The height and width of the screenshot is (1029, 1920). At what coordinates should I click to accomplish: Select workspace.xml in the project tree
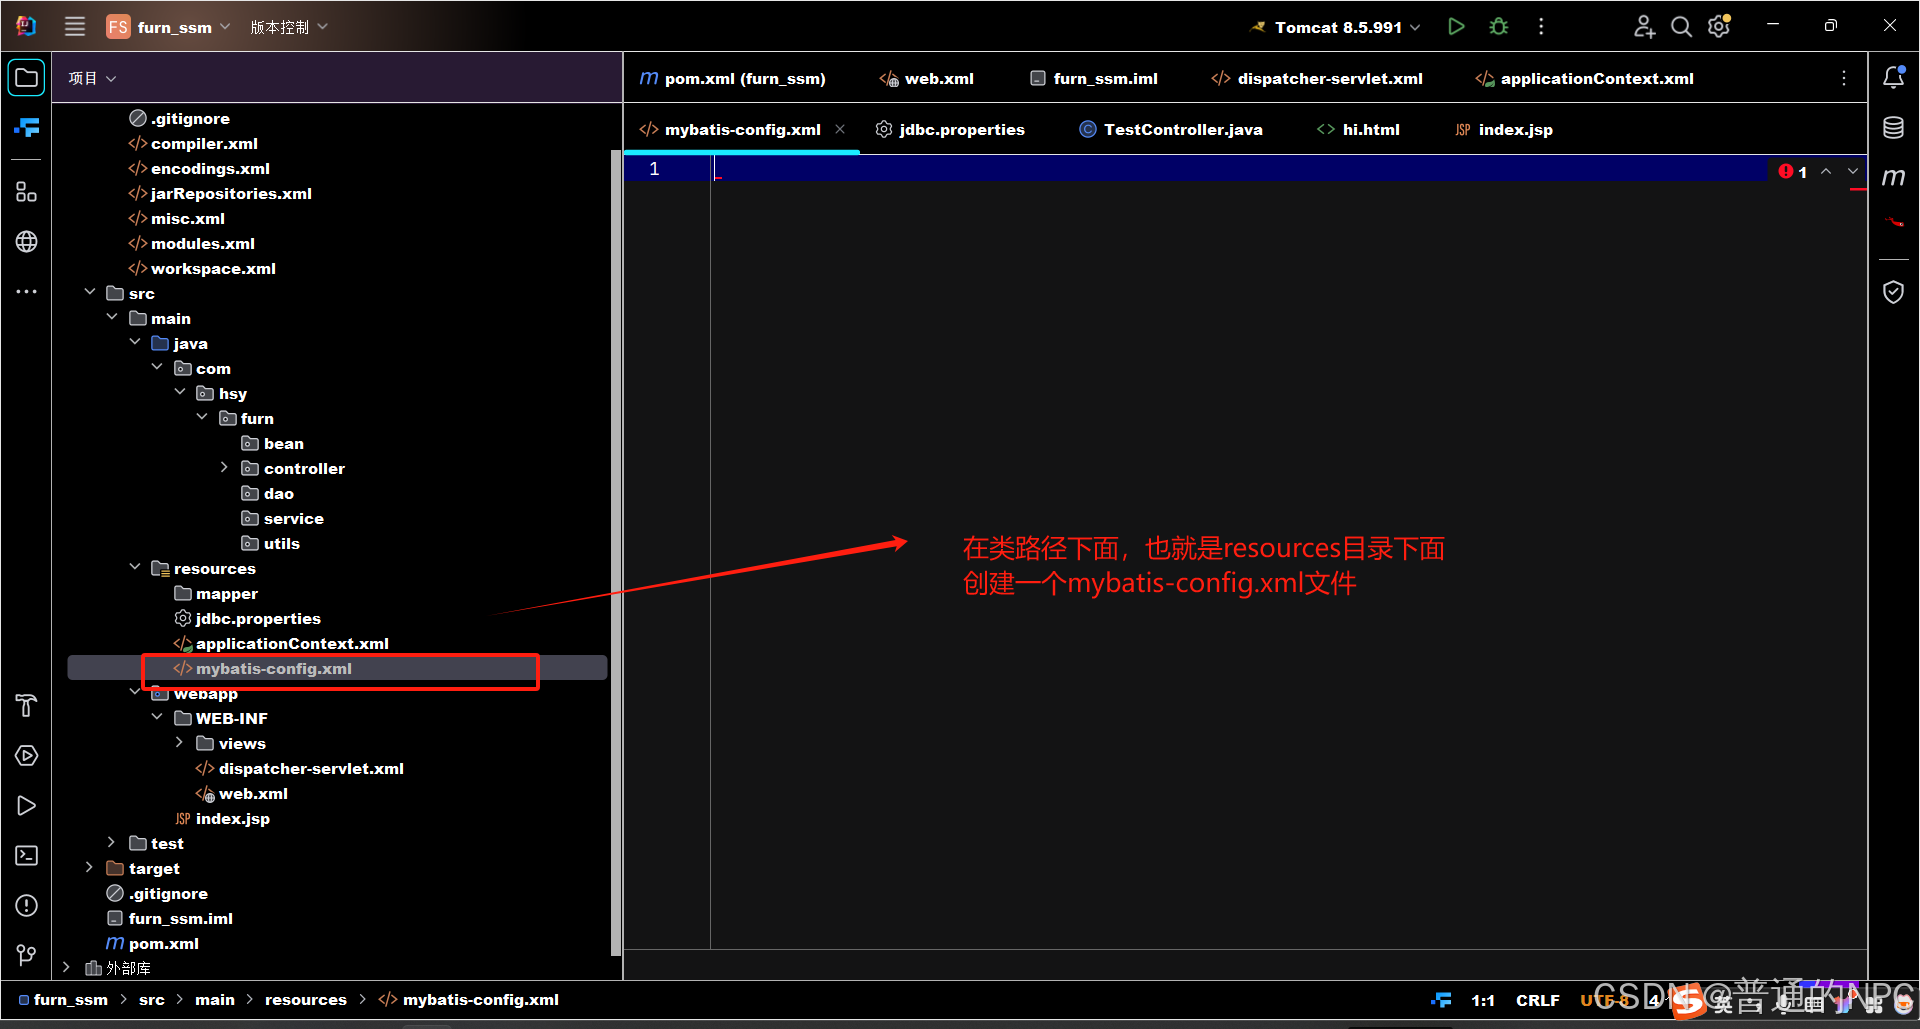tap(213, 268)
